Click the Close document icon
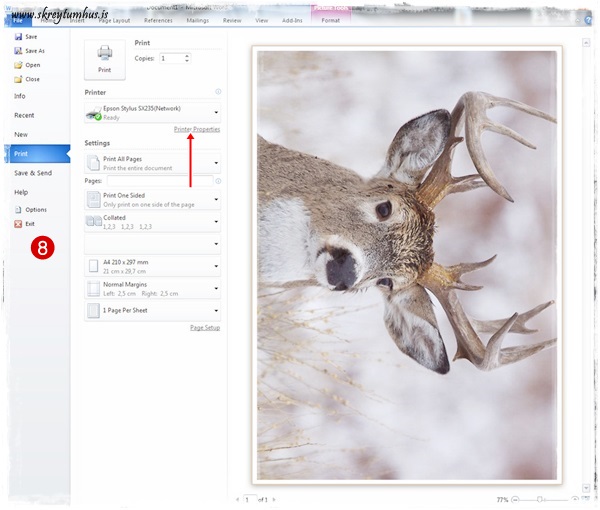 [18, 79]
